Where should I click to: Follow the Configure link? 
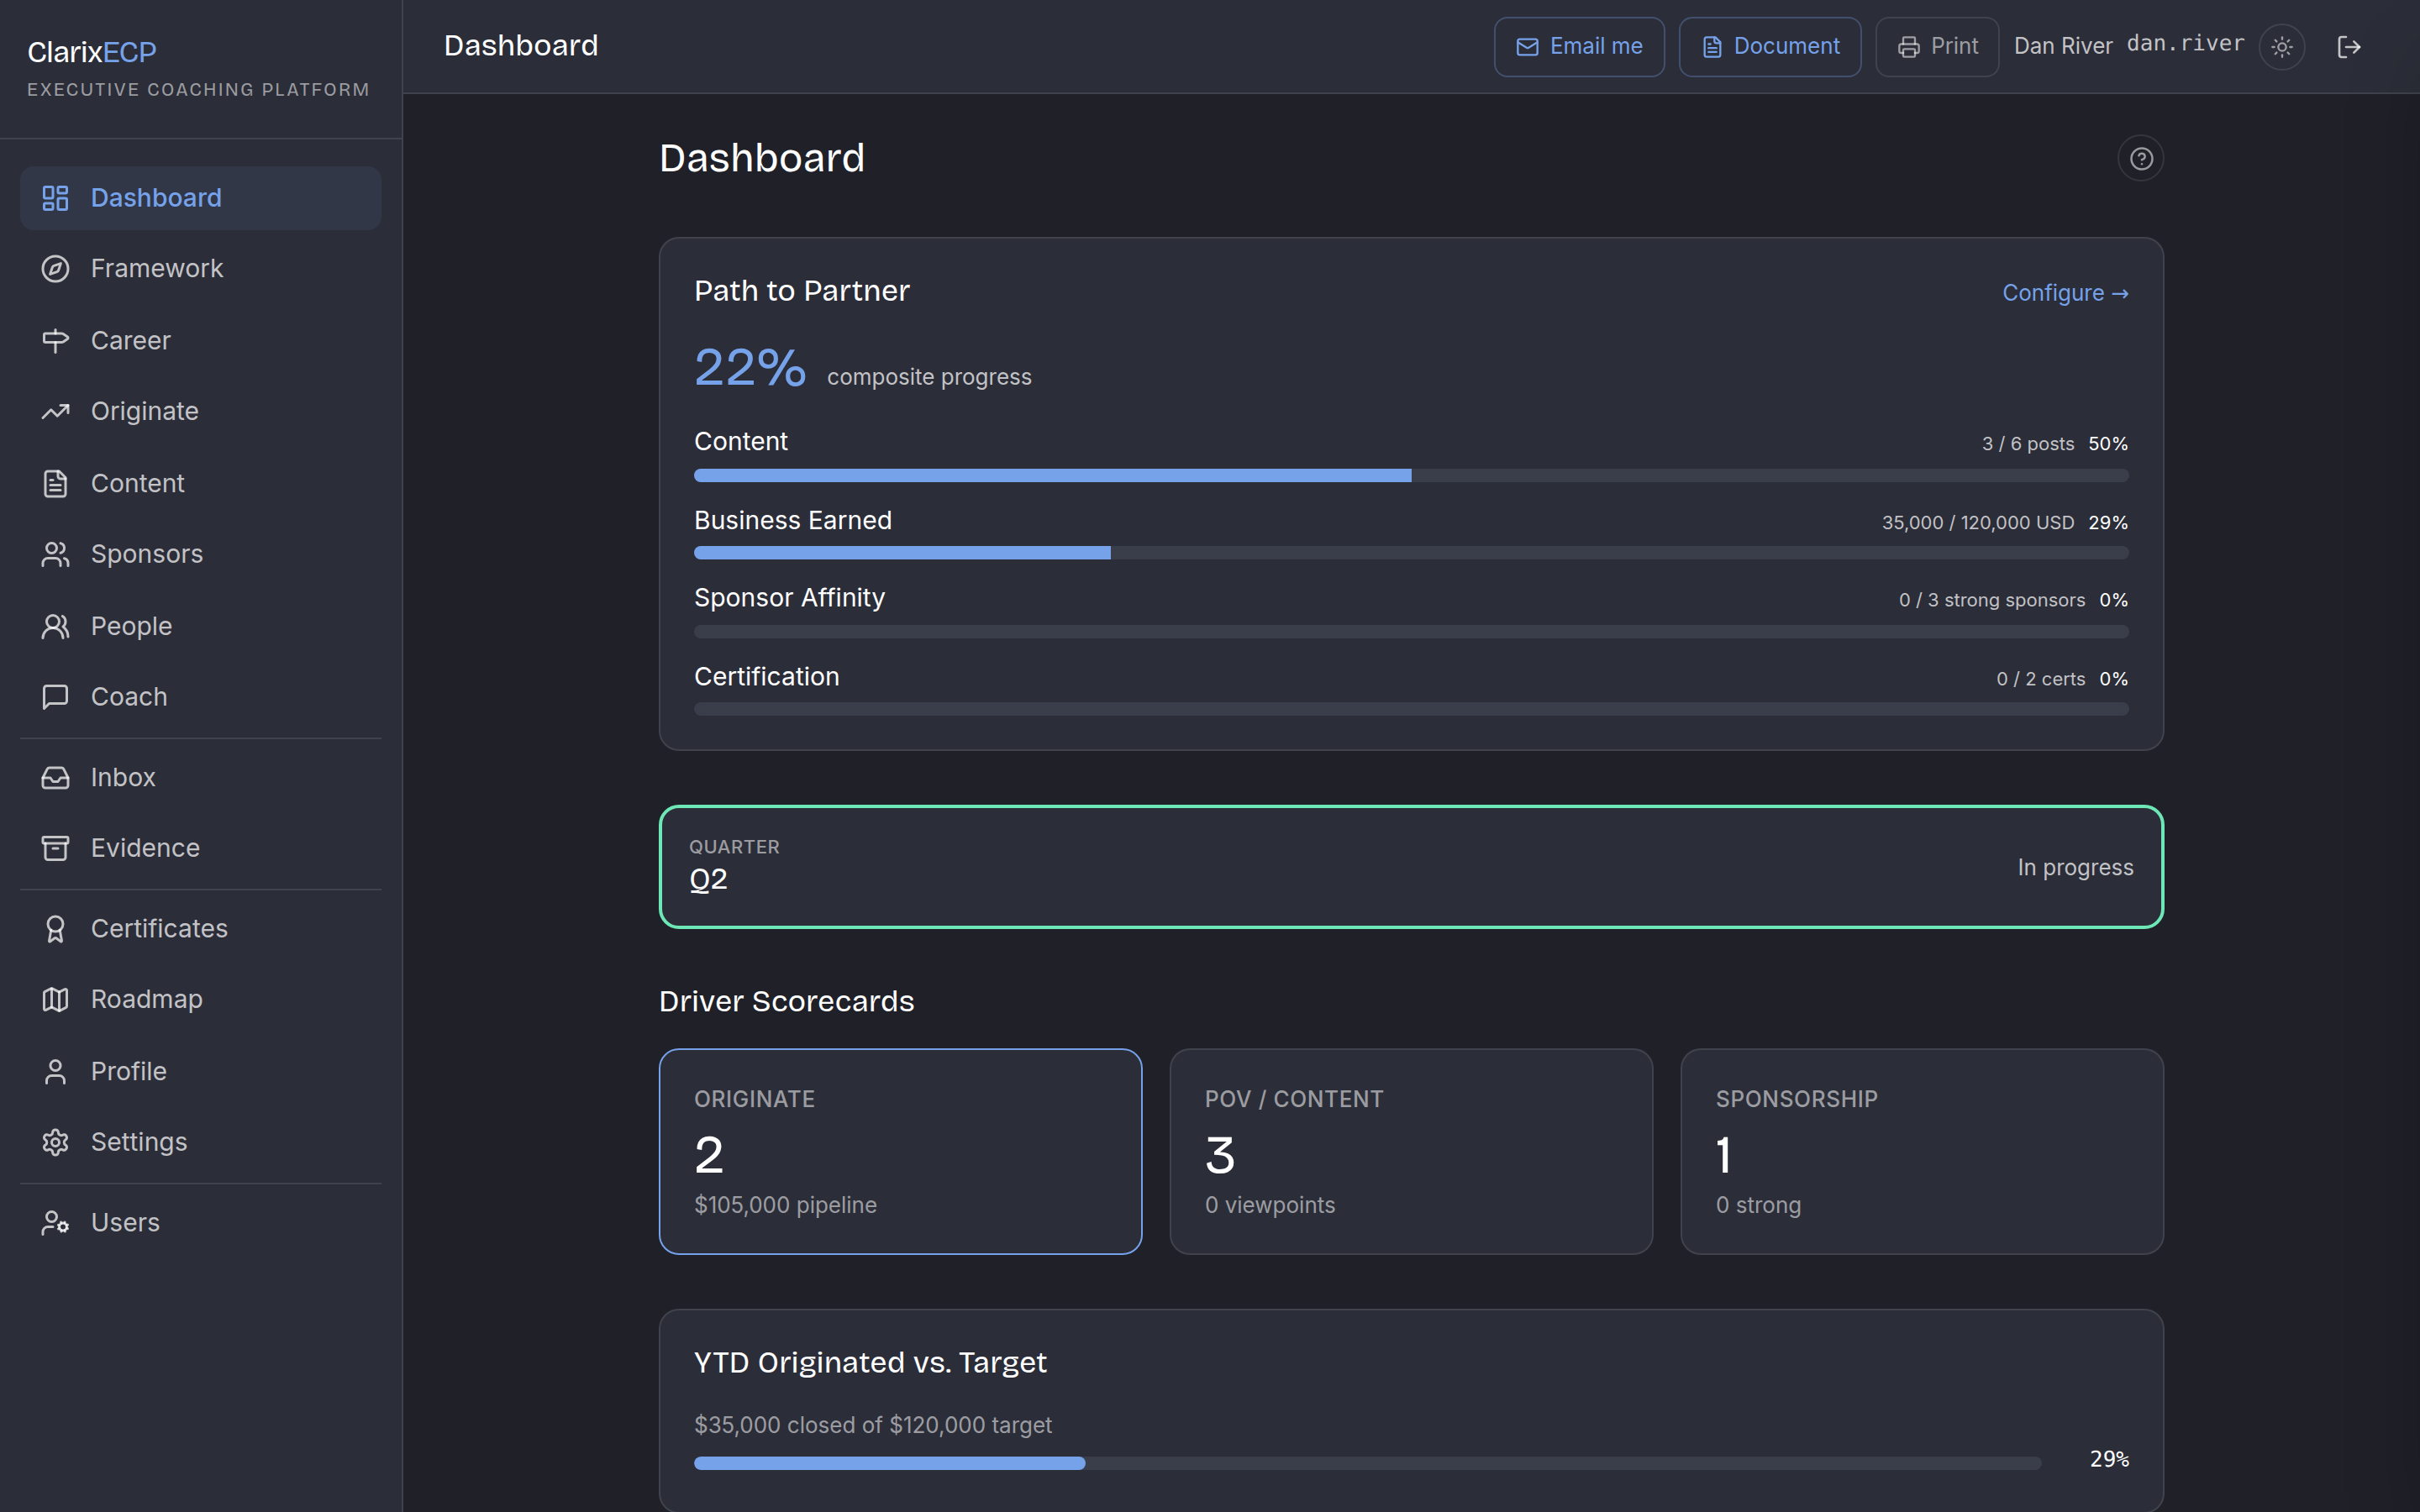tap(2065, 293)
